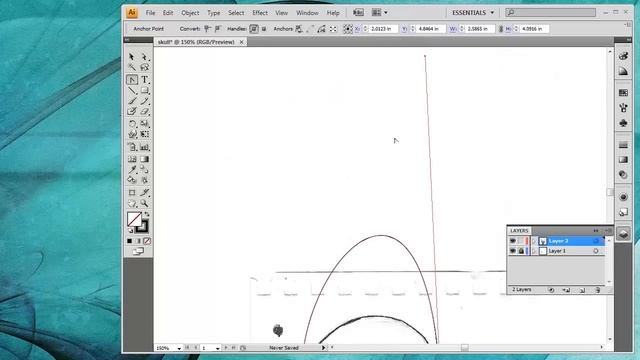The width and height of the screenshot is (640, 360).
Task: Toggle lock column for Layer 2
Action: click(x=521, y=241)
